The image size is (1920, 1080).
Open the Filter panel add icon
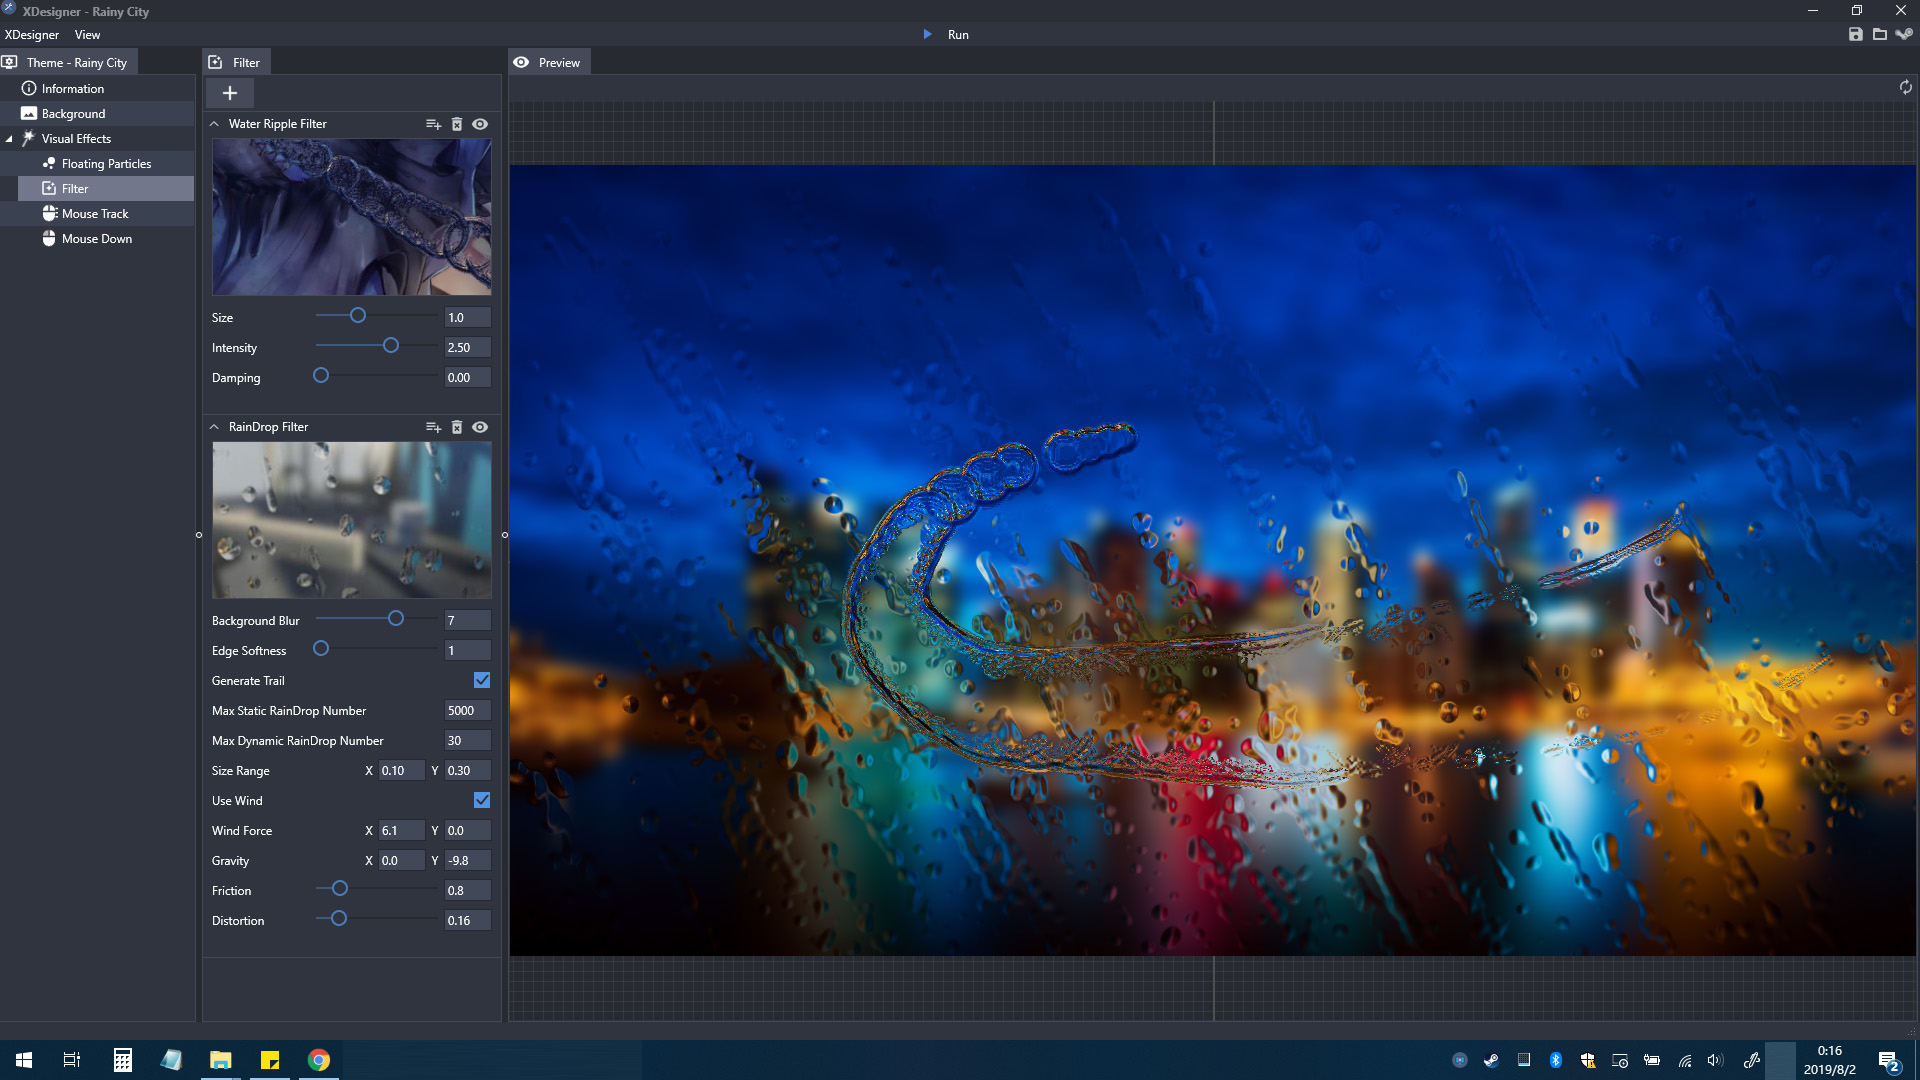click(x=228, y=92)
